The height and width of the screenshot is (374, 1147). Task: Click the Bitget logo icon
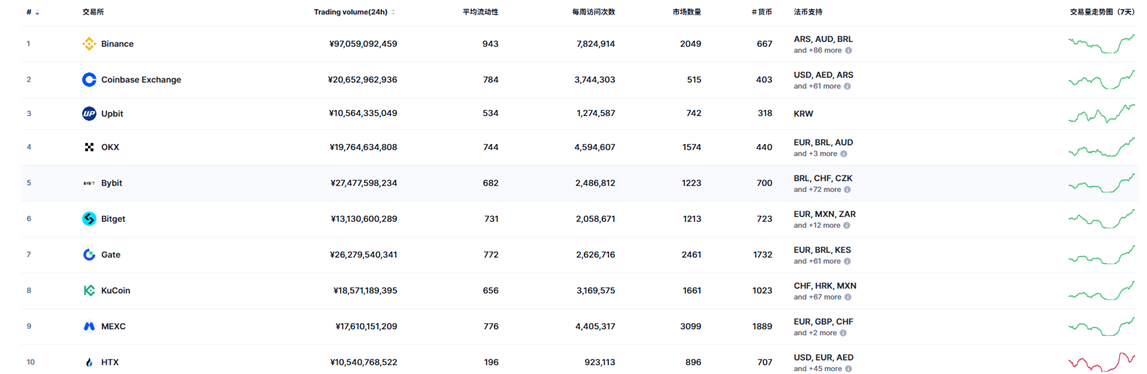(89, 219)
